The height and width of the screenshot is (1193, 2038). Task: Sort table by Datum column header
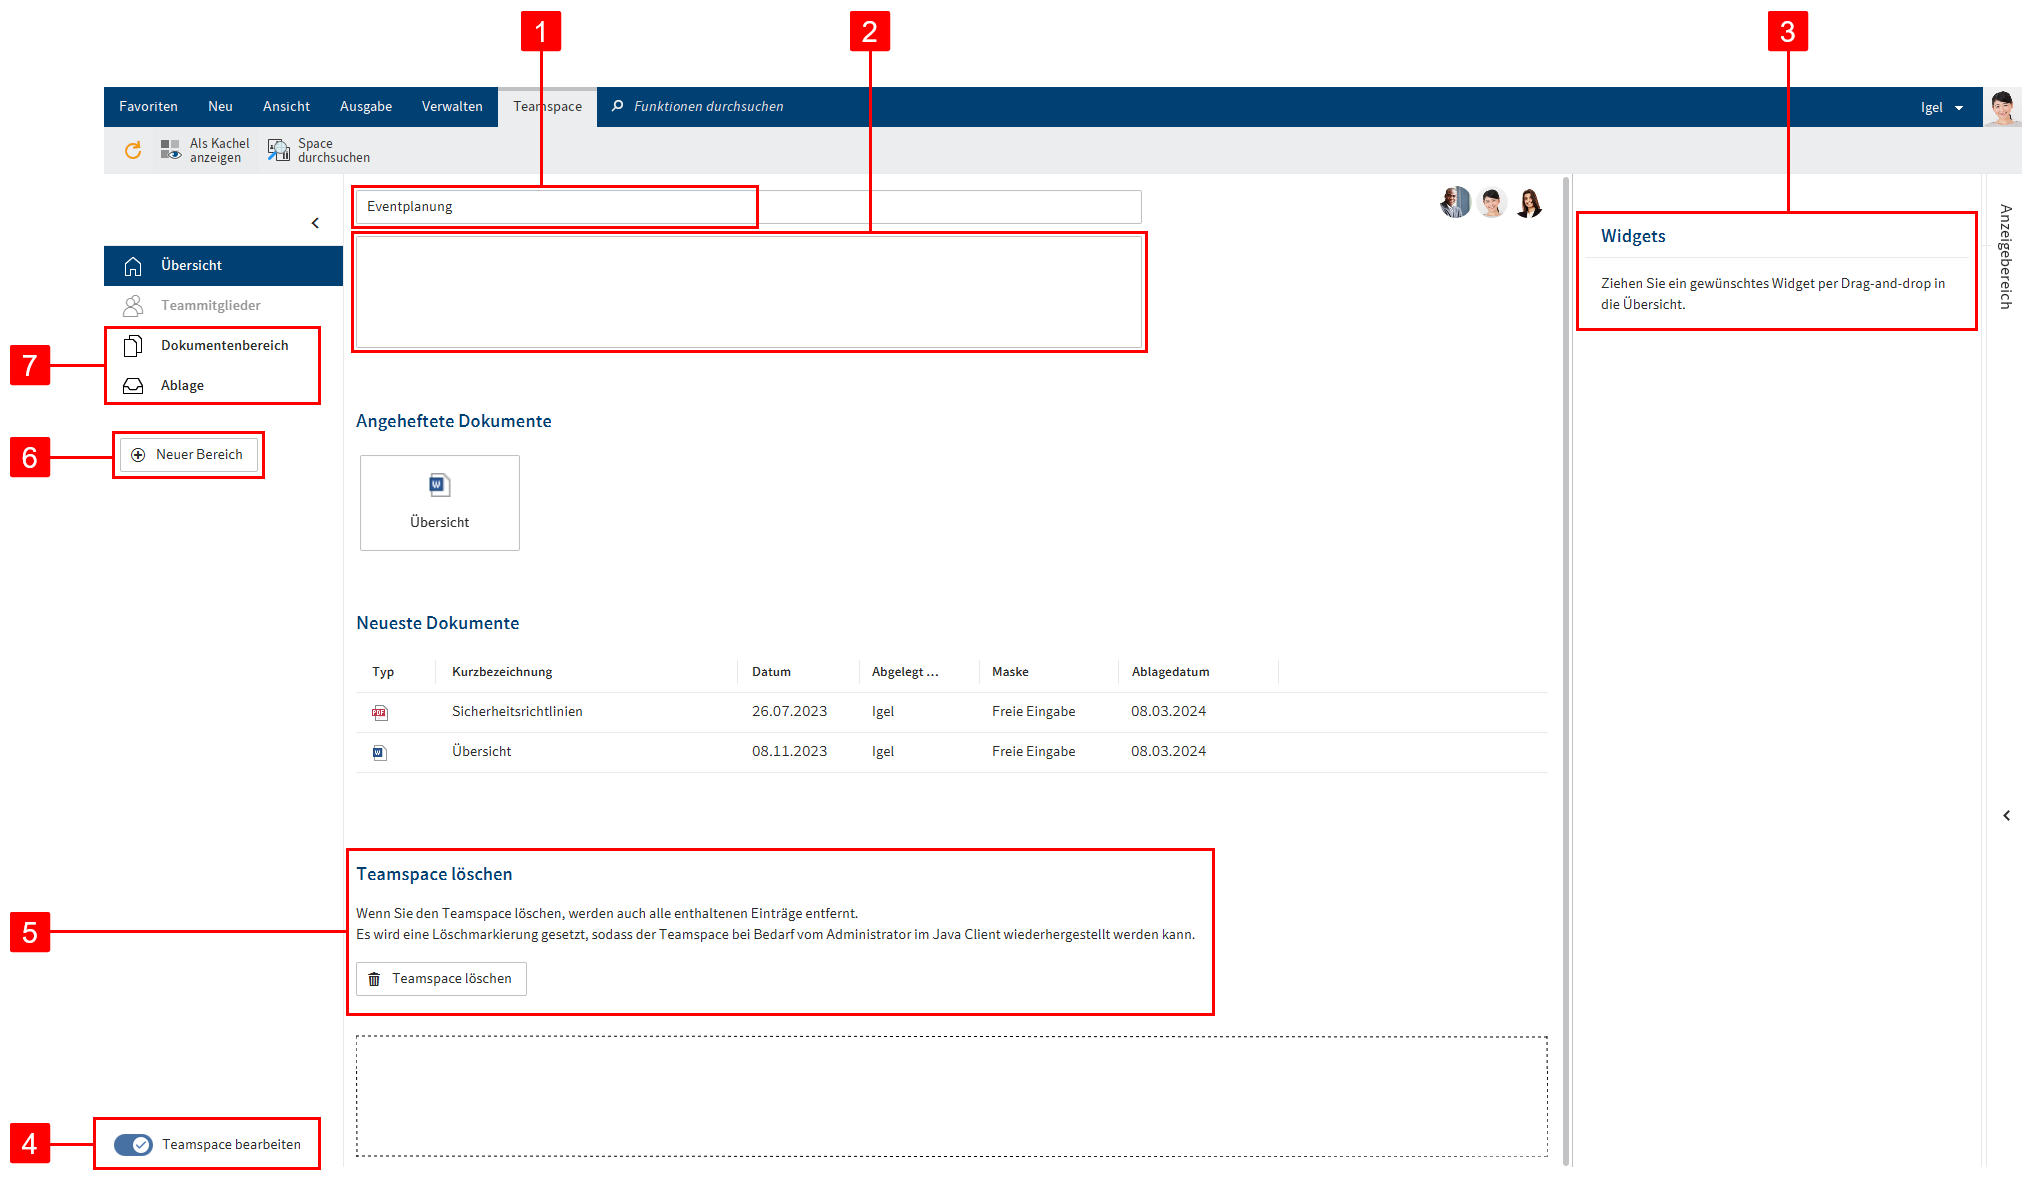(x=771, y=672)
